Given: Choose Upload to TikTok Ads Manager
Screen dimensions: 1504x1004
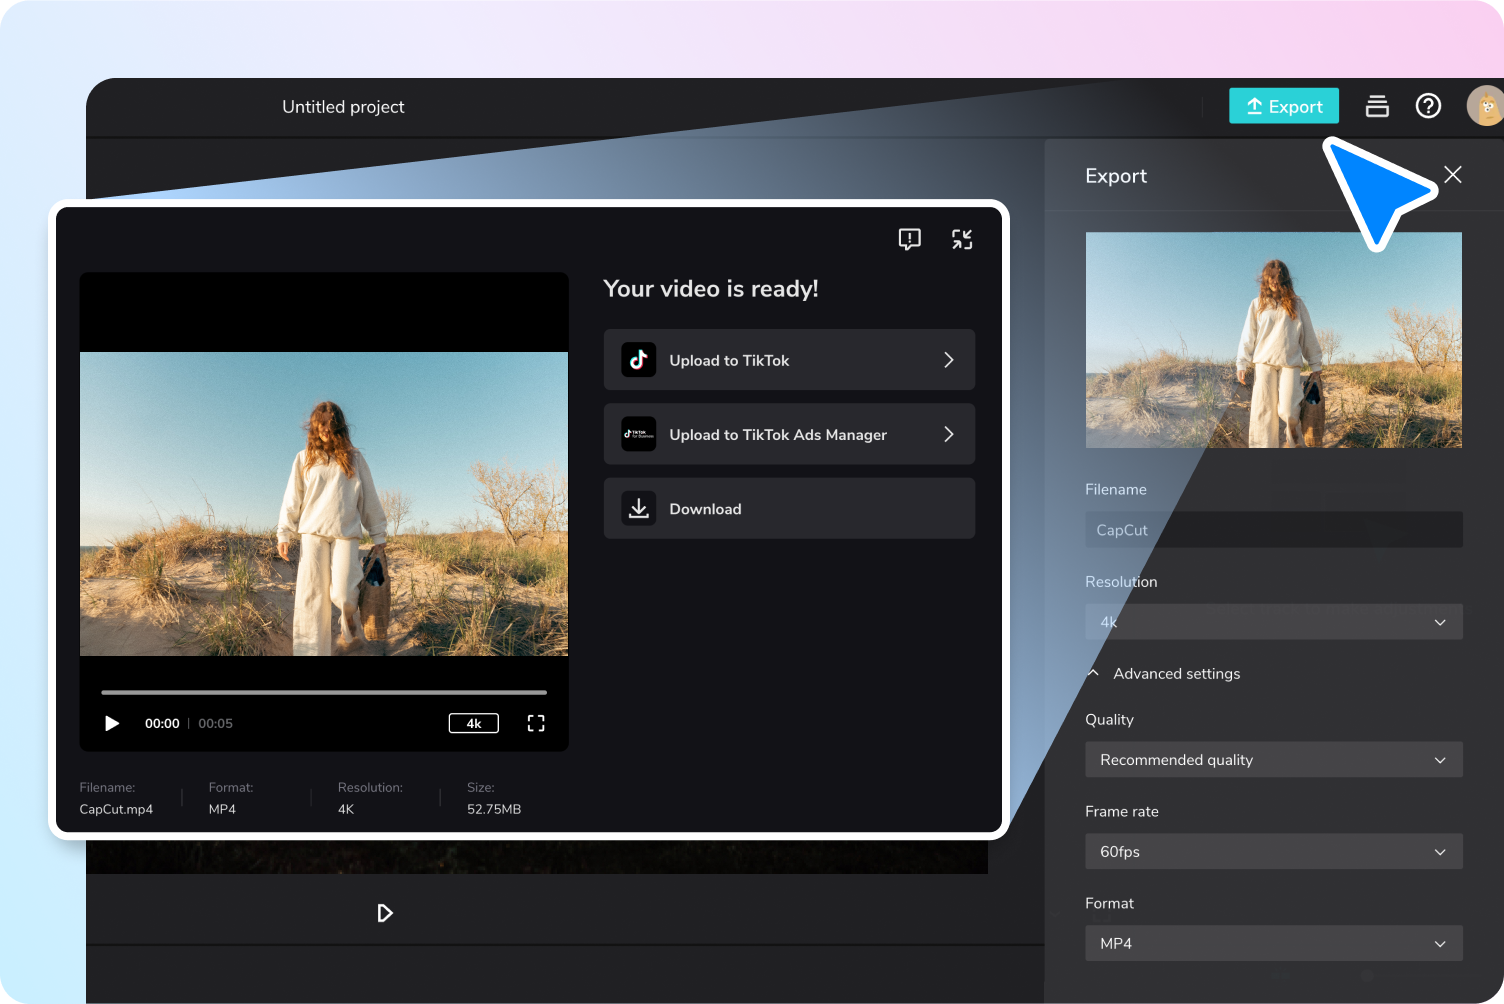Looking at the screenshot, I should click(789, 434).
